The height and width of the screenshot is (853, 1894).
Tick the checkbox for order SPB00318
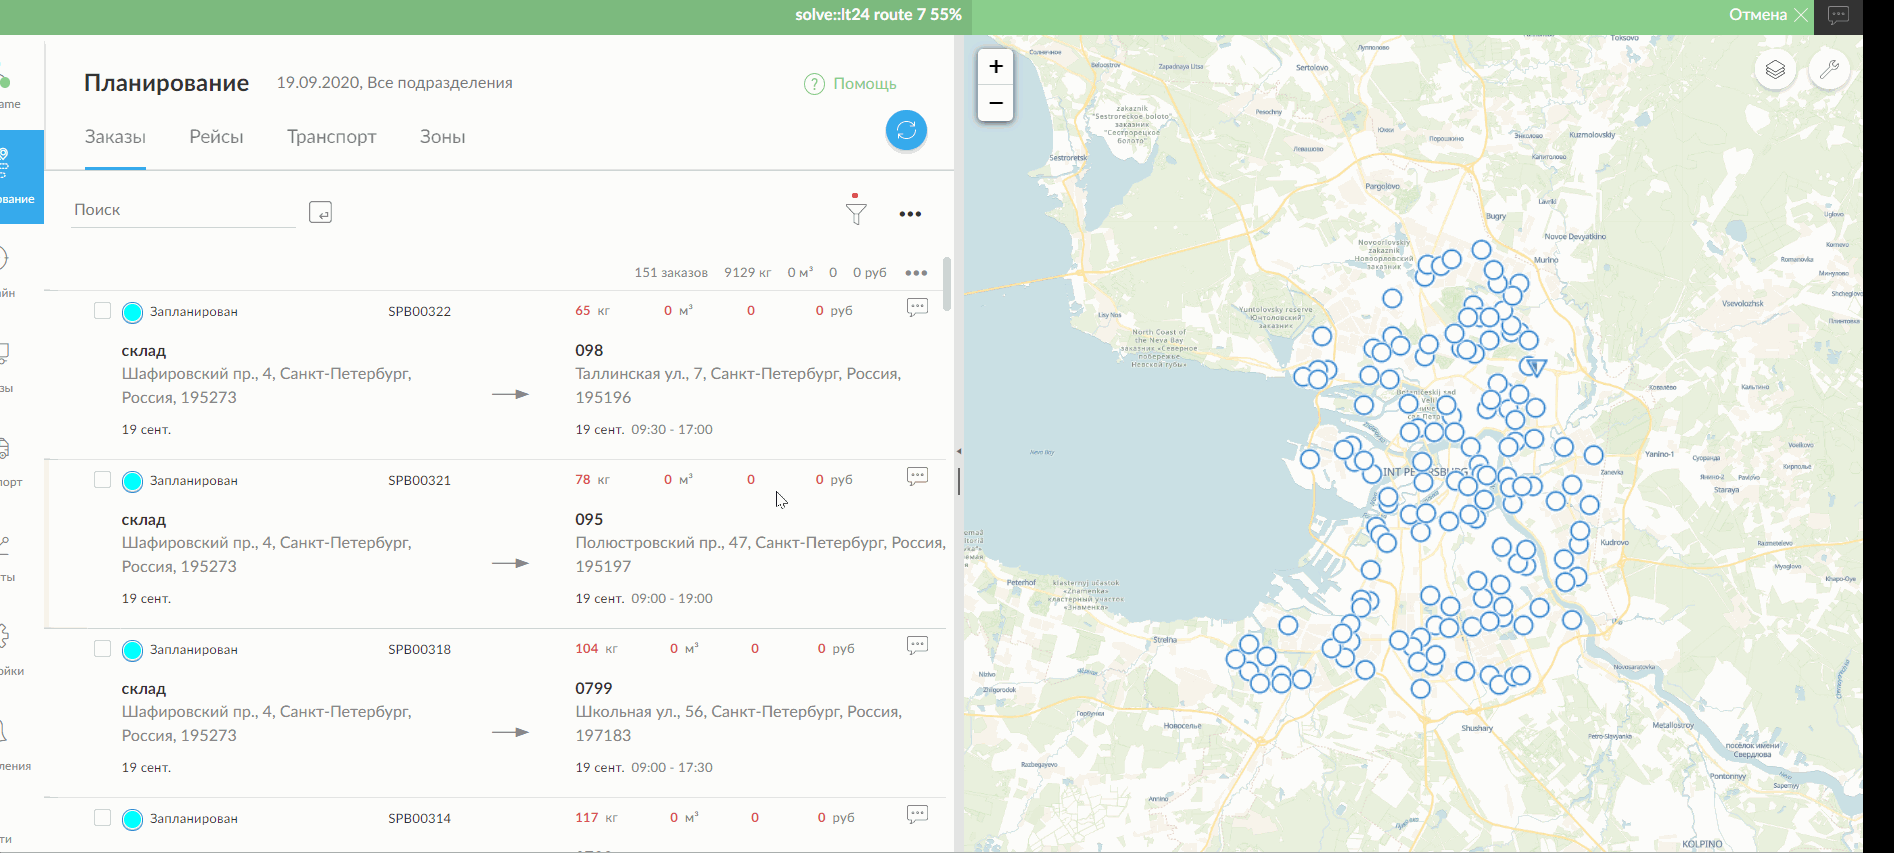click(102, 649)
